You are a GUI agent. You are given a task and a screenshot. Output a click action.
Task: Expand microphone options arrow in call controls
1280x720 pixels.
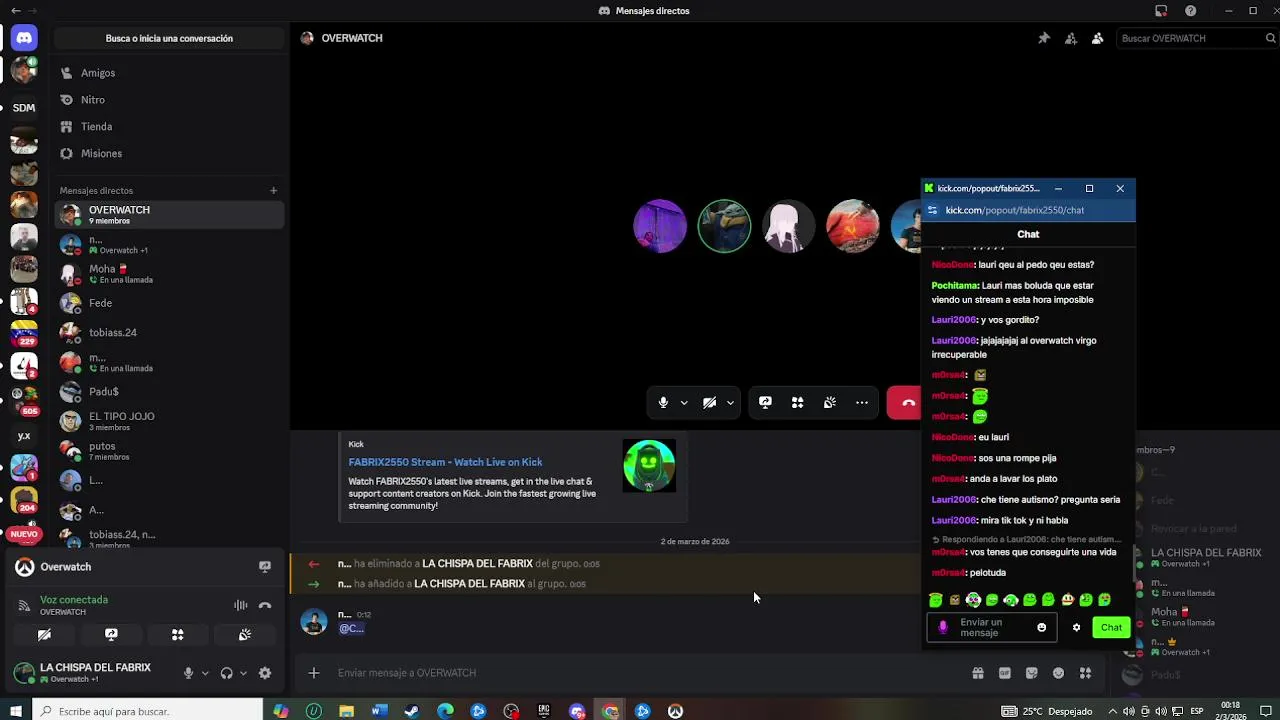pyautogui.click(x=684, y=402)
